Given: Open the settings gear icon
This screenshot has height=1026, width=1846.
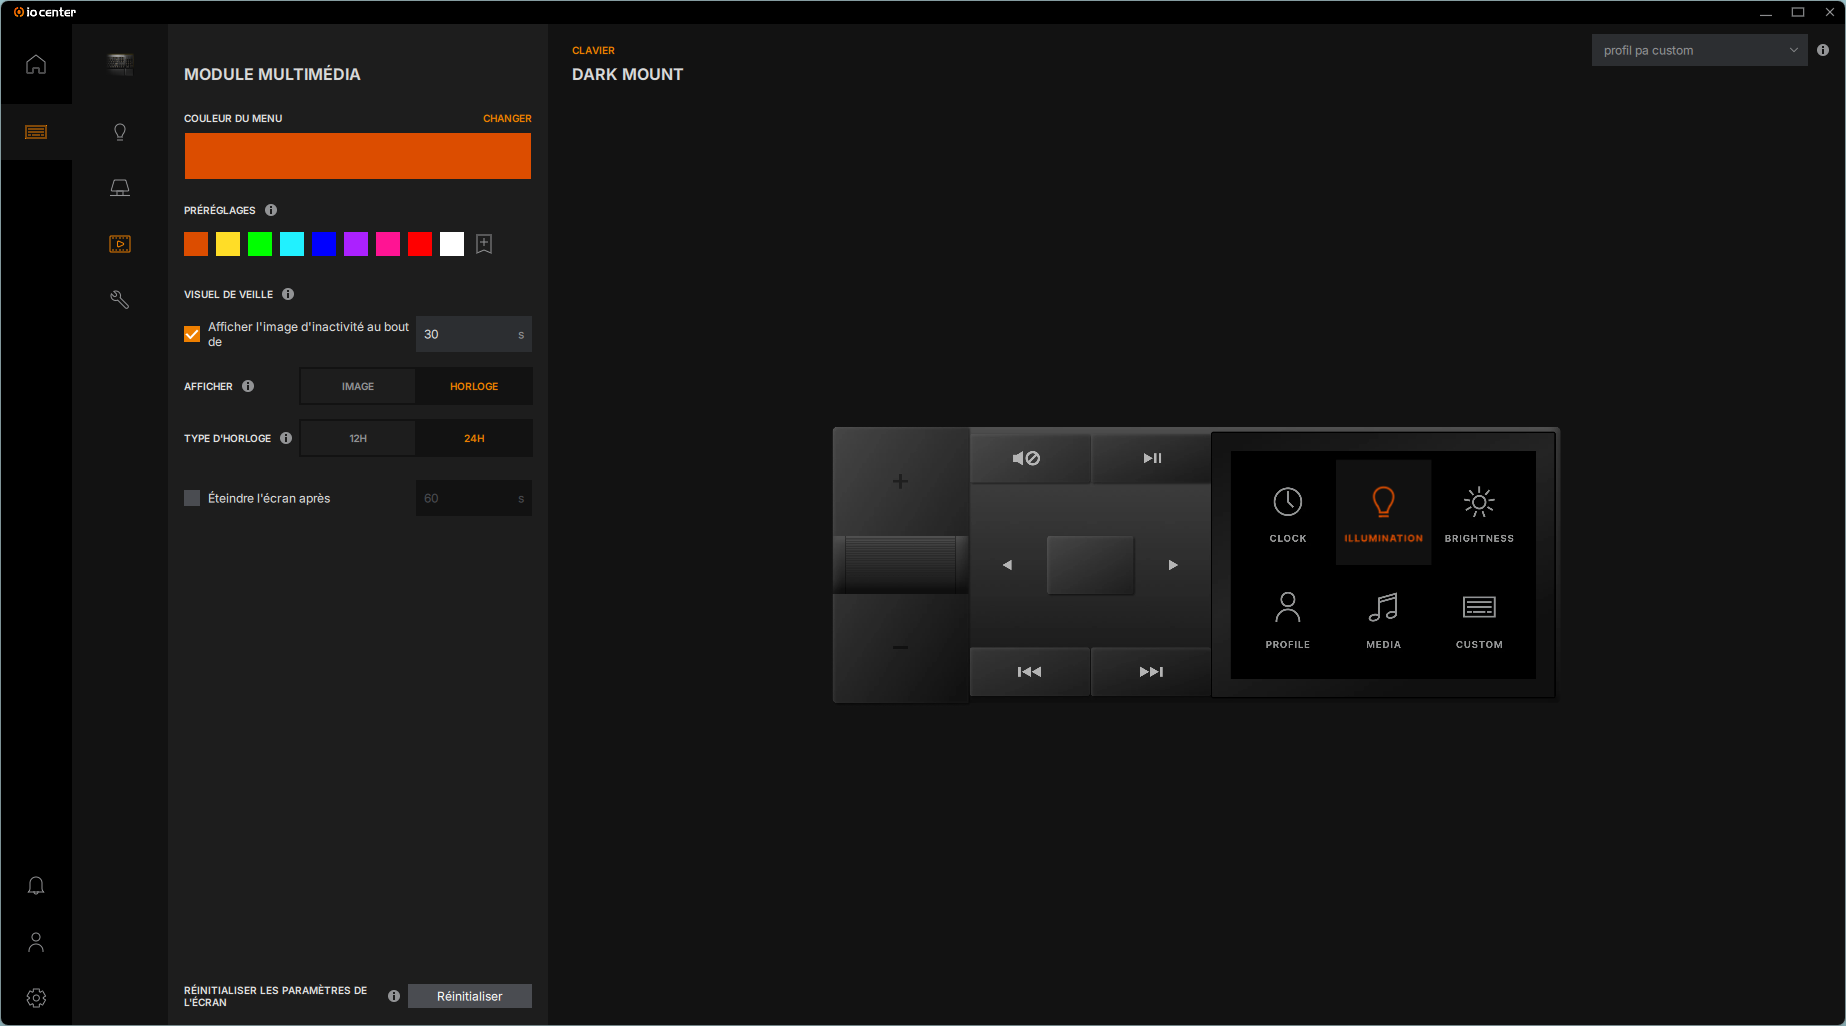Looking at the screenshot, I should pos(36,998).
